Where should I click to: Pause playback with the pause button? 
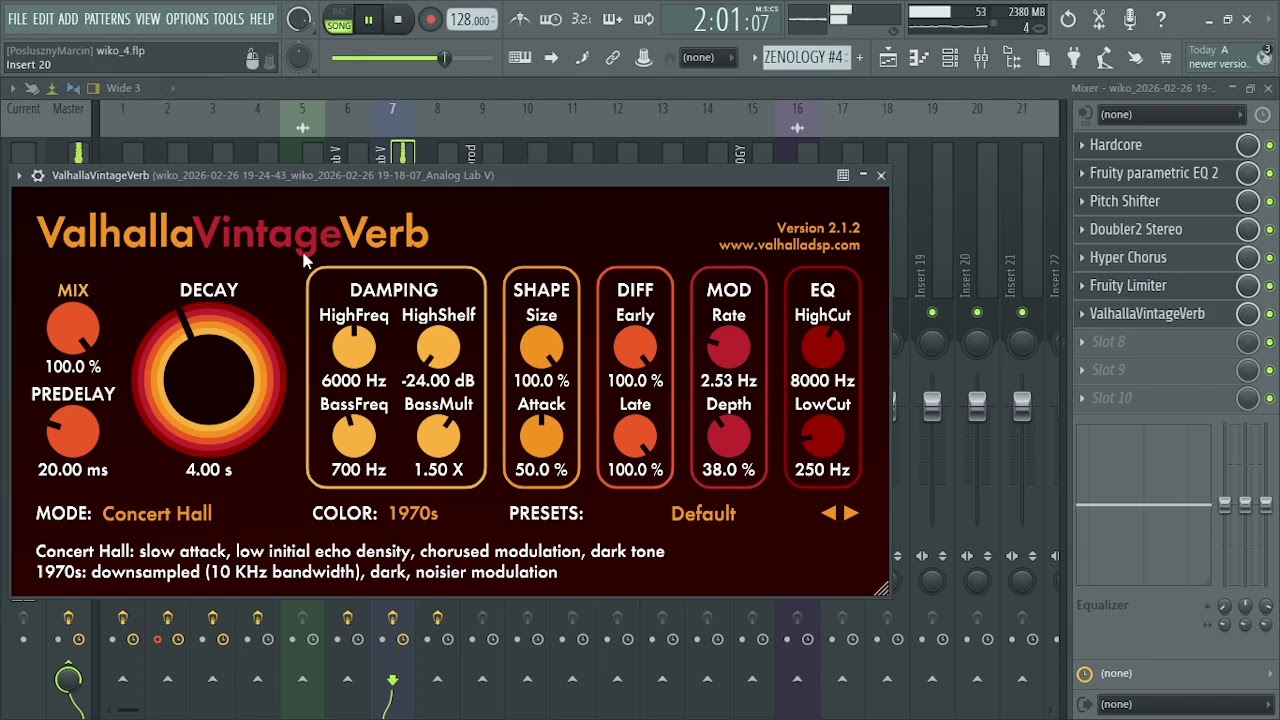[x=368, y=20]
